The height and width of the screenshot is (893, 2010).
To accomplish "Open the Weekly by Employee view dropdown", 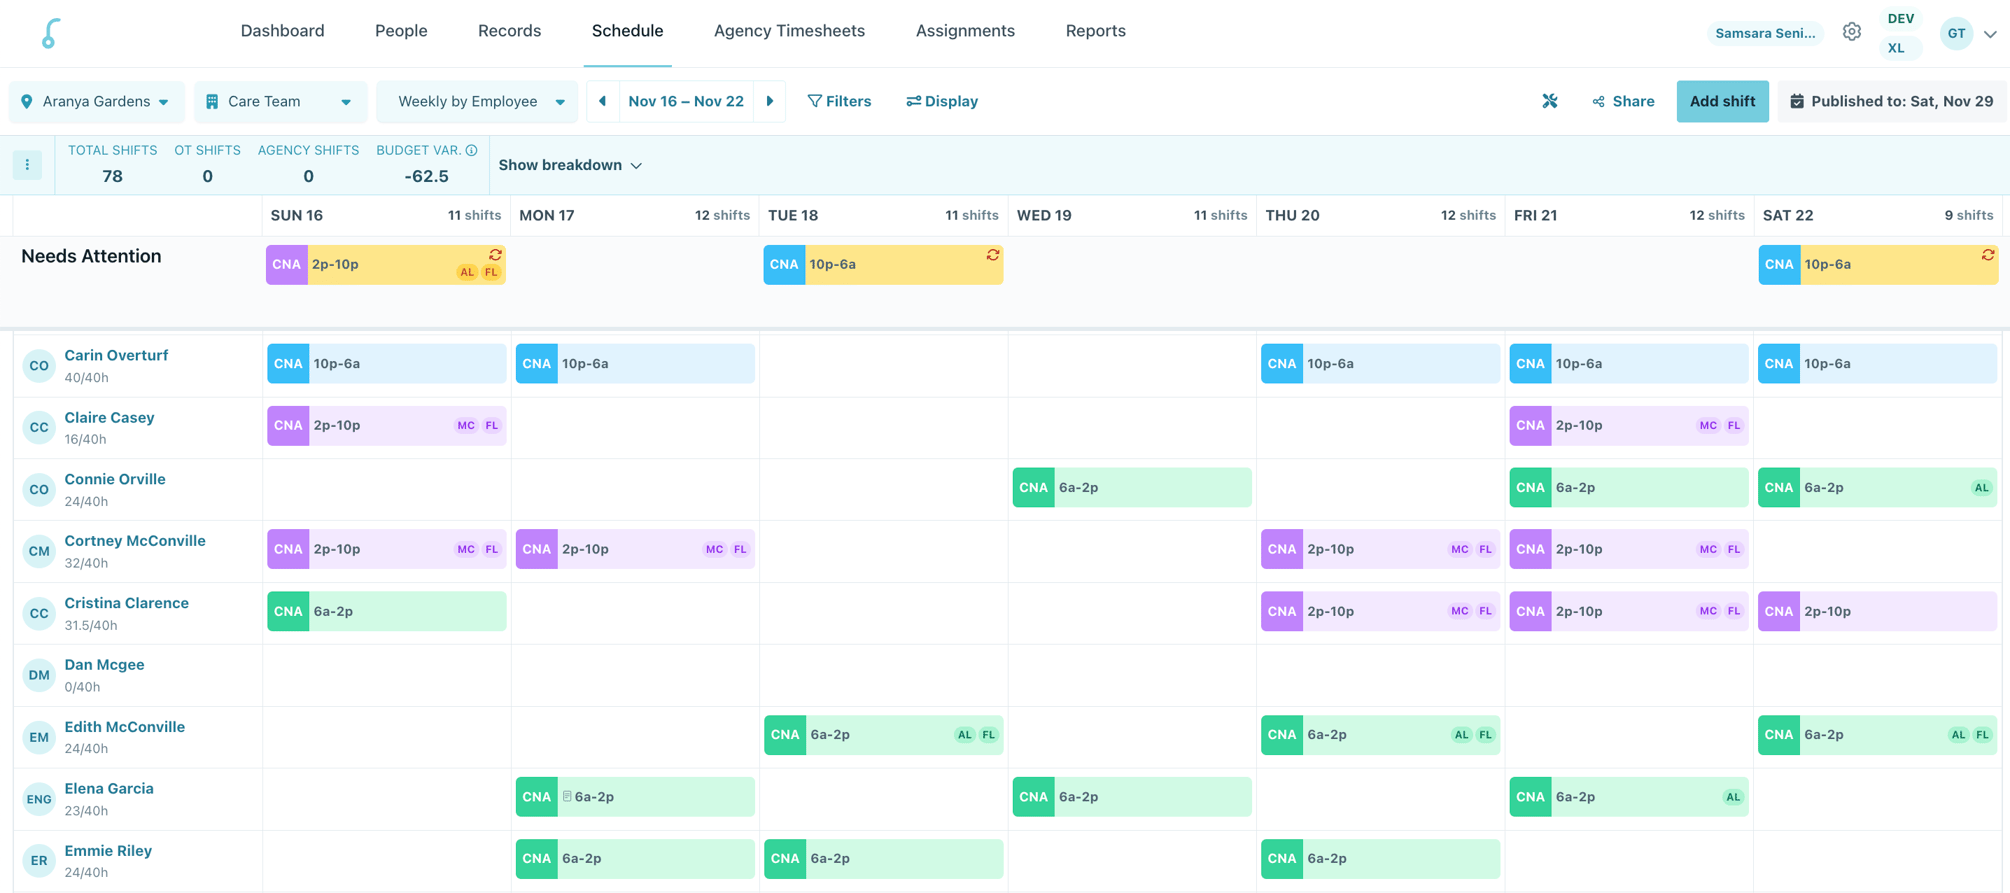I will [x=477, y=101].
